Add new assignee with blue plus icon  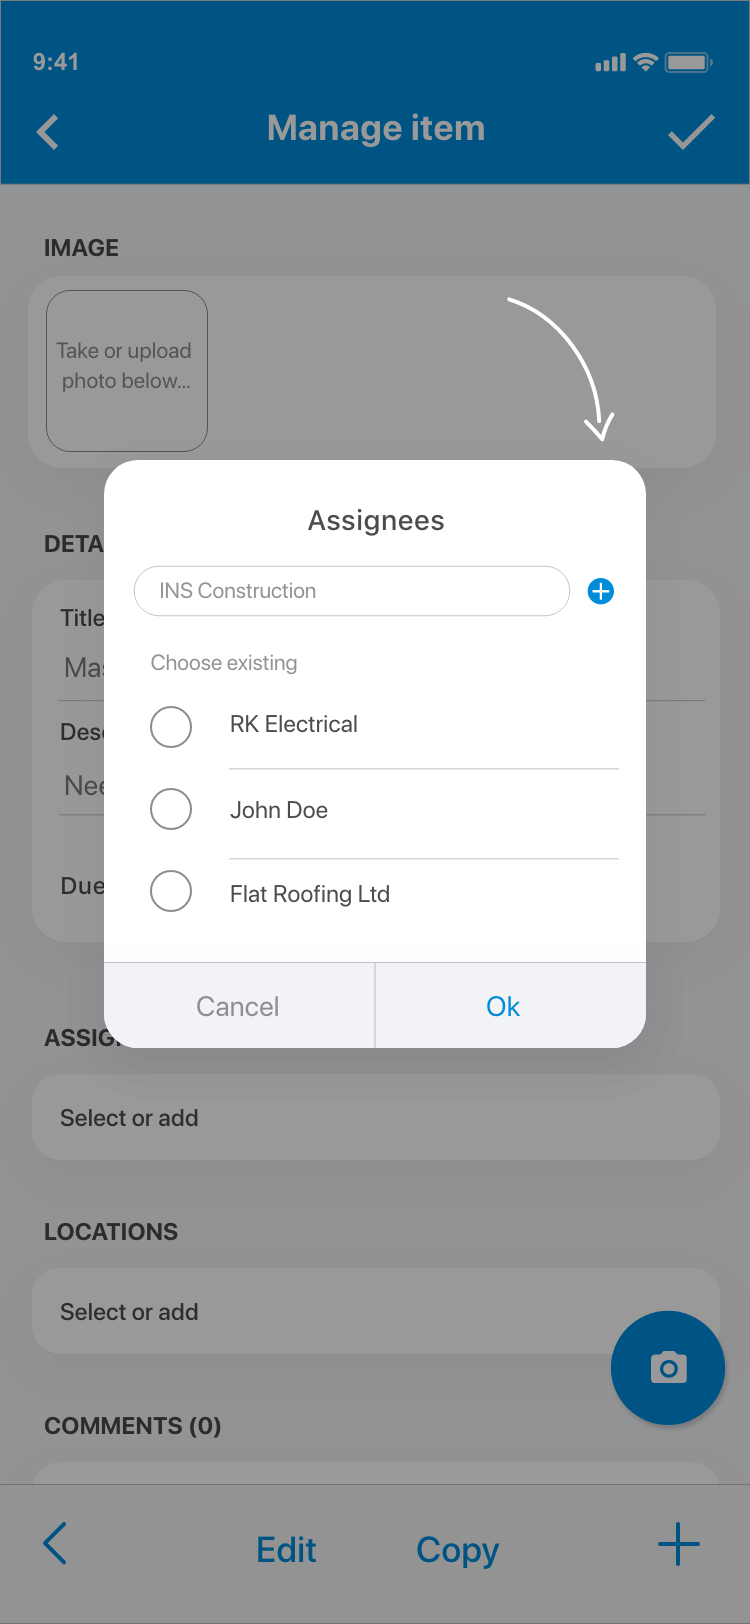pyautogui.click(x=601, y=591)
